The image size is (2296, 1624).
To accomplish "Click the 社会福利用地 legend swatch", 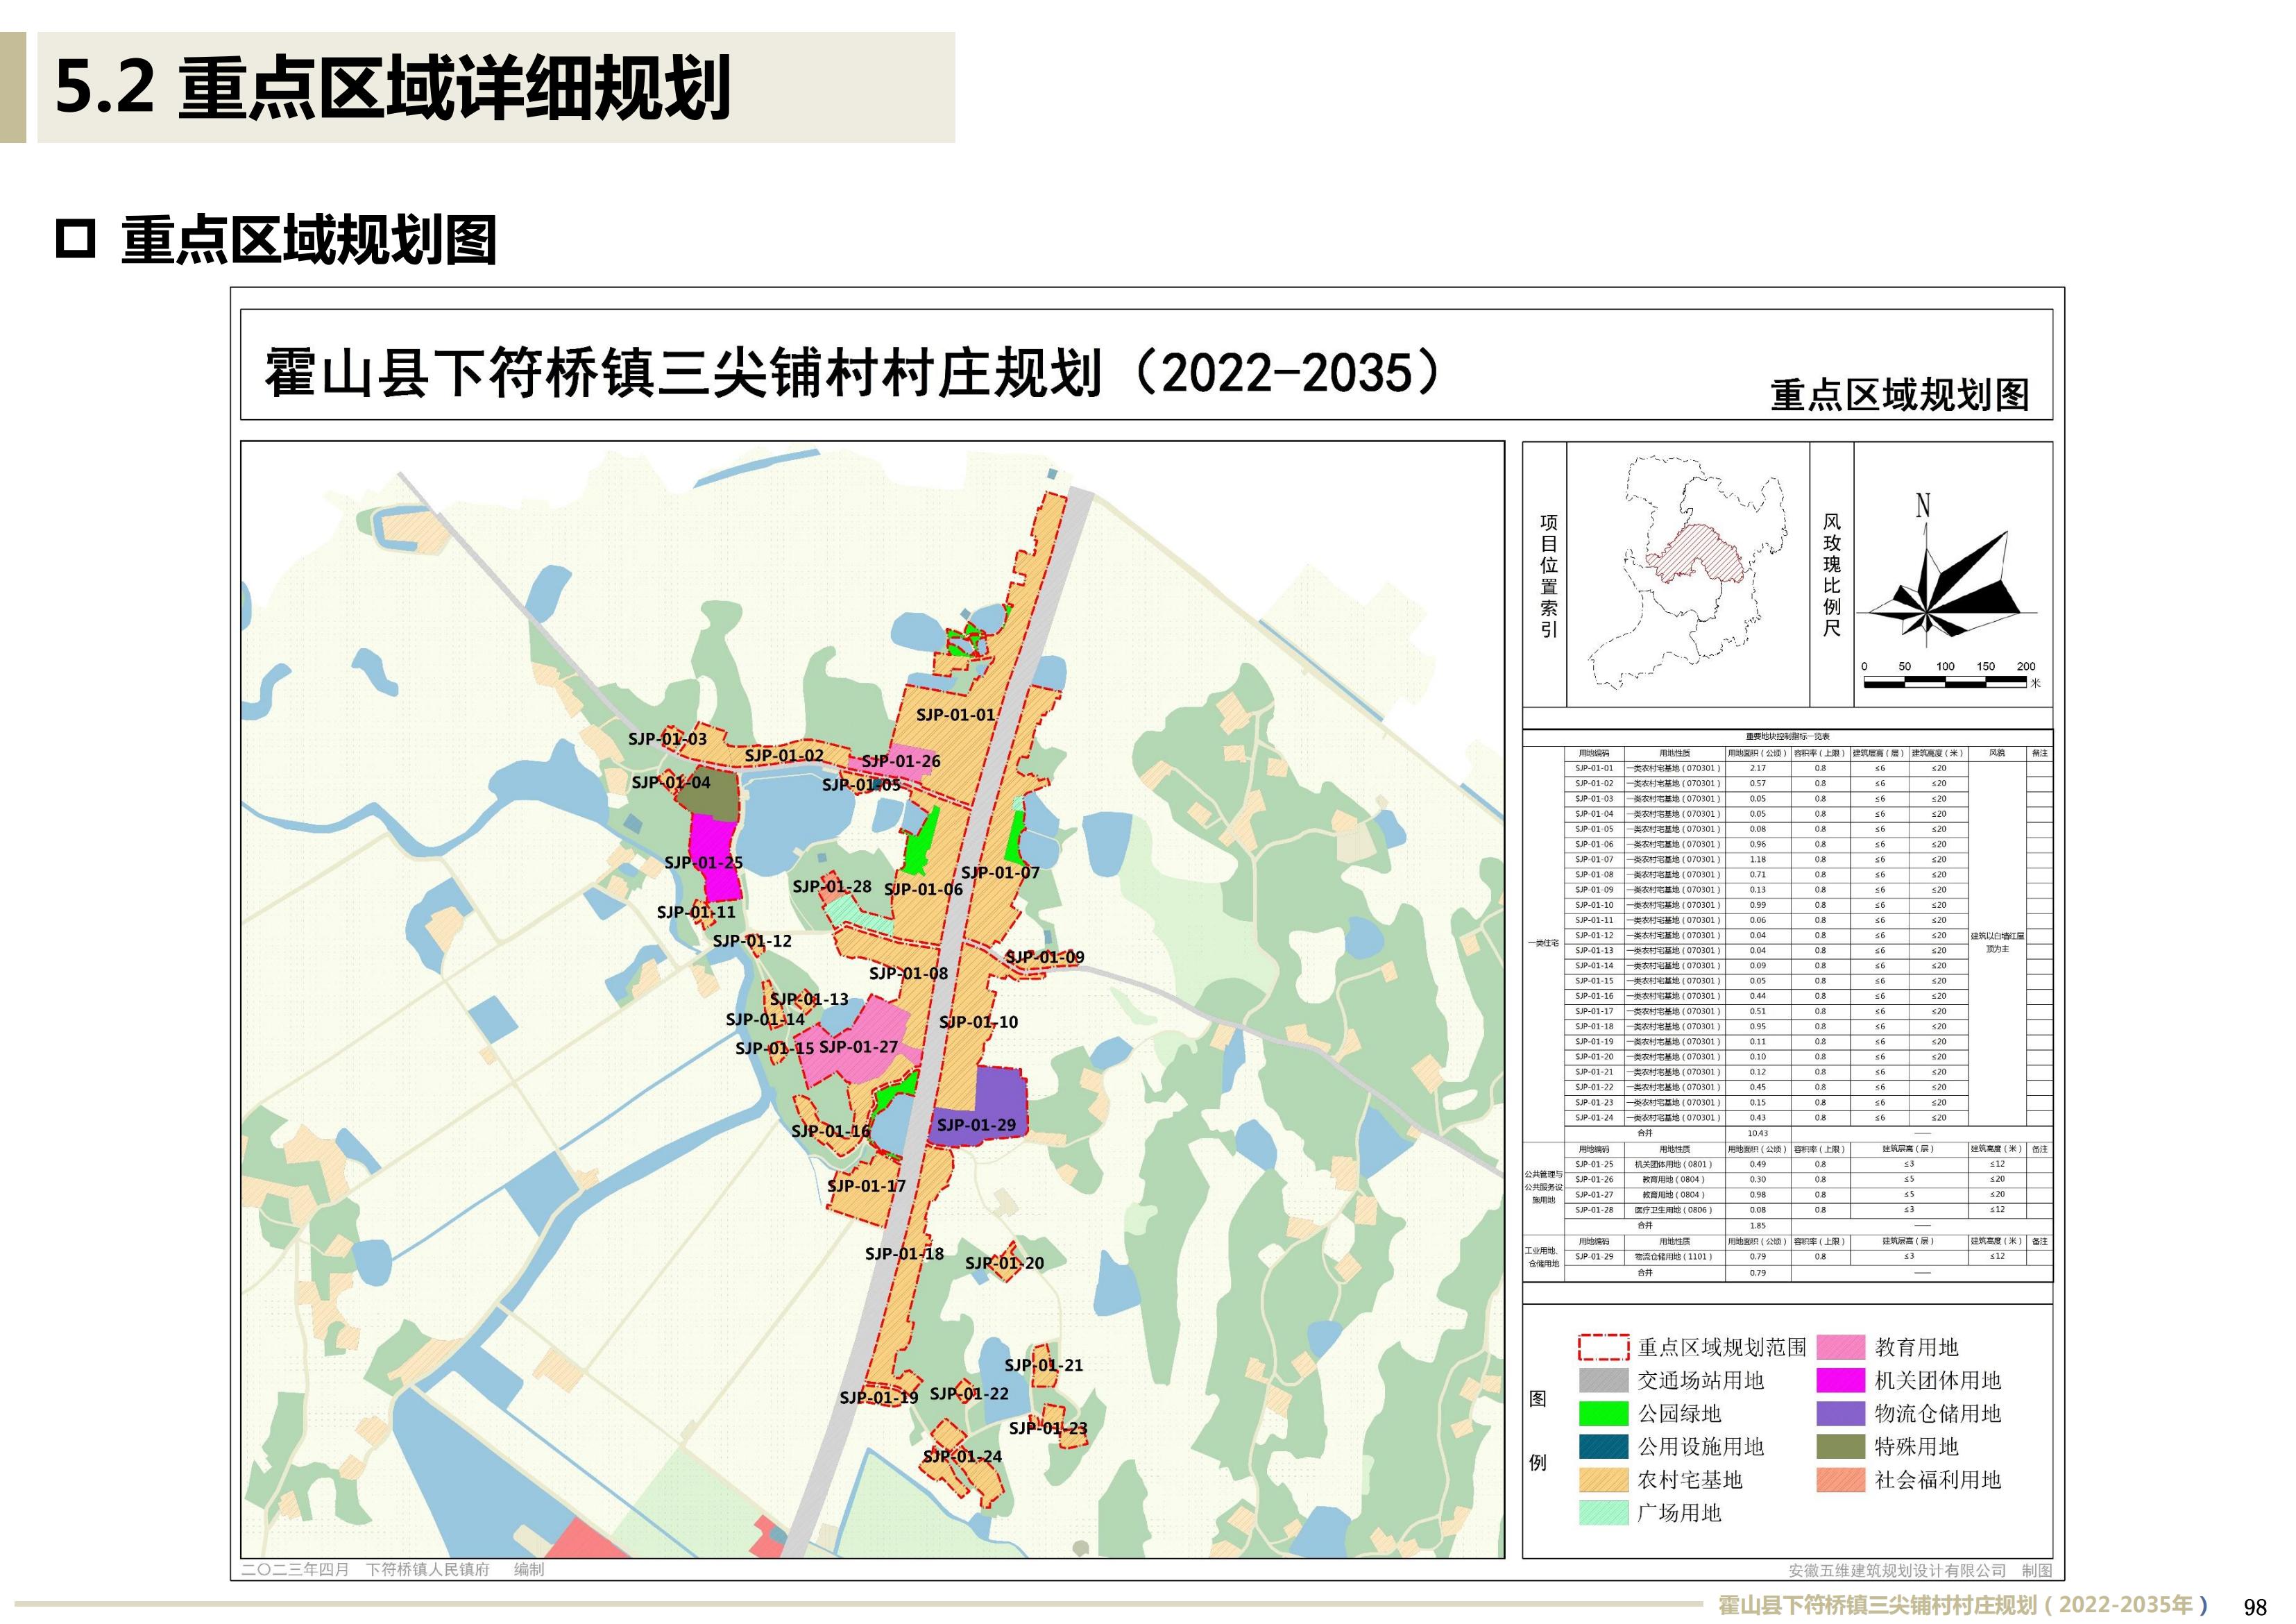I will pos(1840,1479).
